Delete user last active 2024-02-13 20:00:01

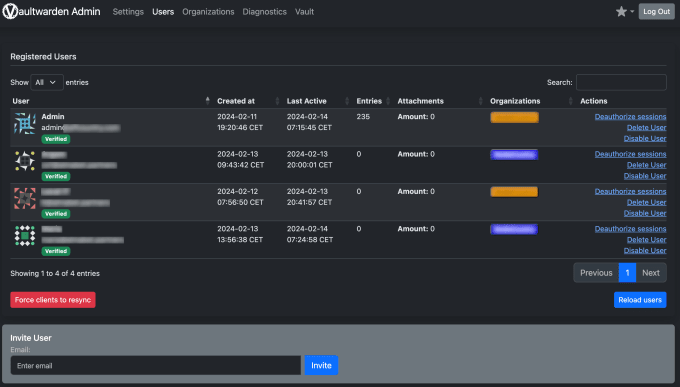(647, 165)
